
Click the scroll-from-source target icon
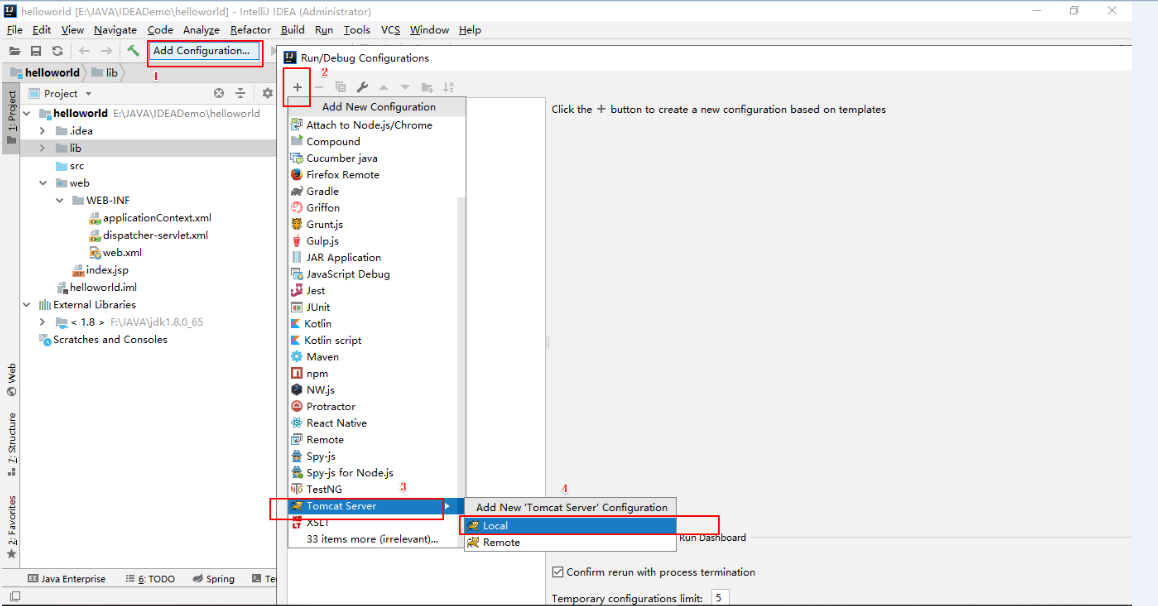pos(220,93)
